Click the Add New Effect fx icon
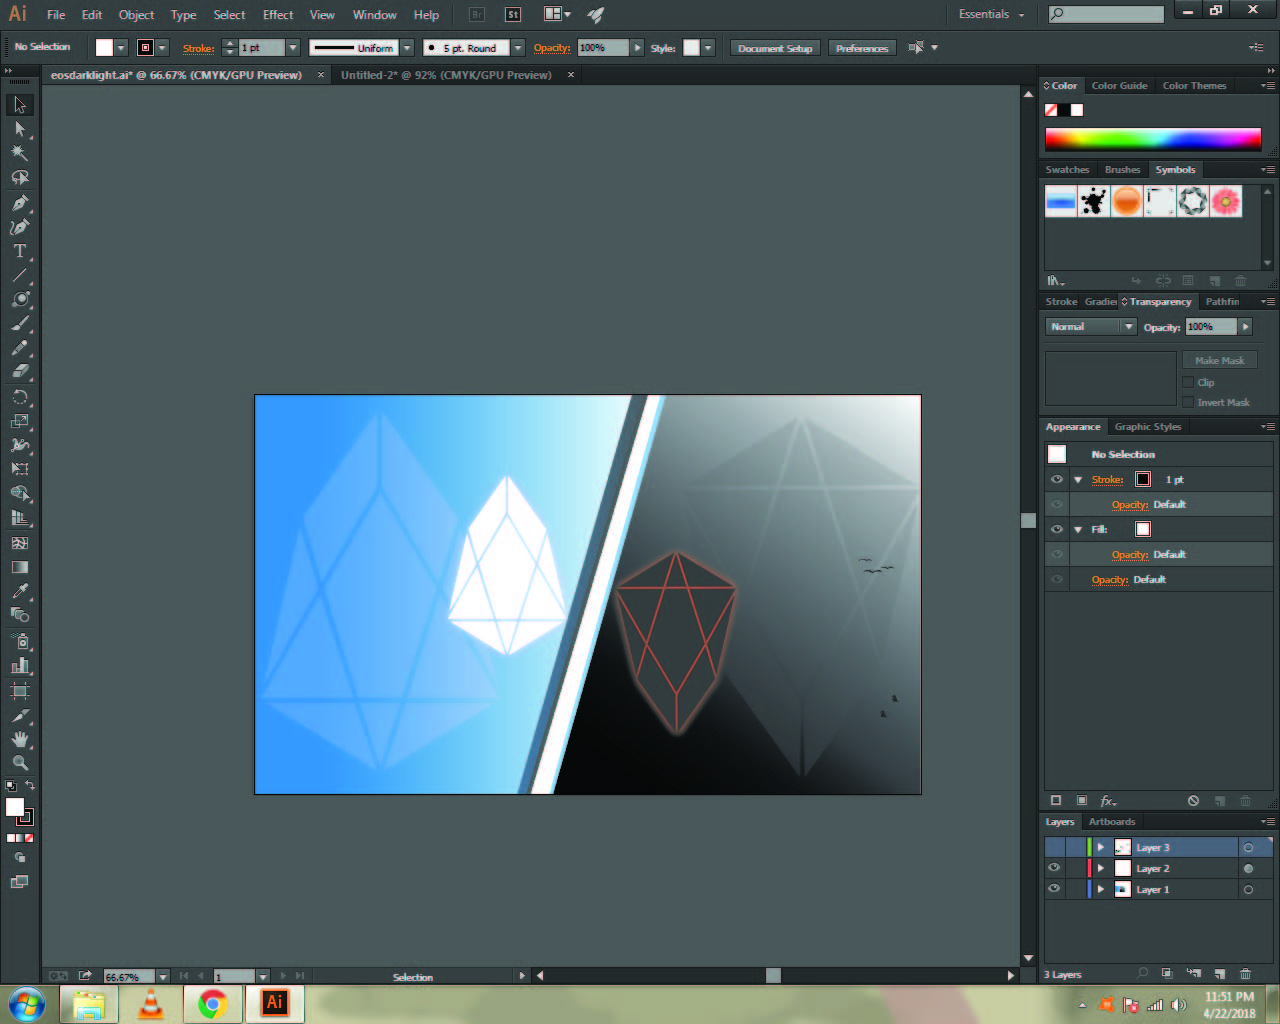The height and width of the screenshot is (1024, 1280). (1108, 801)
